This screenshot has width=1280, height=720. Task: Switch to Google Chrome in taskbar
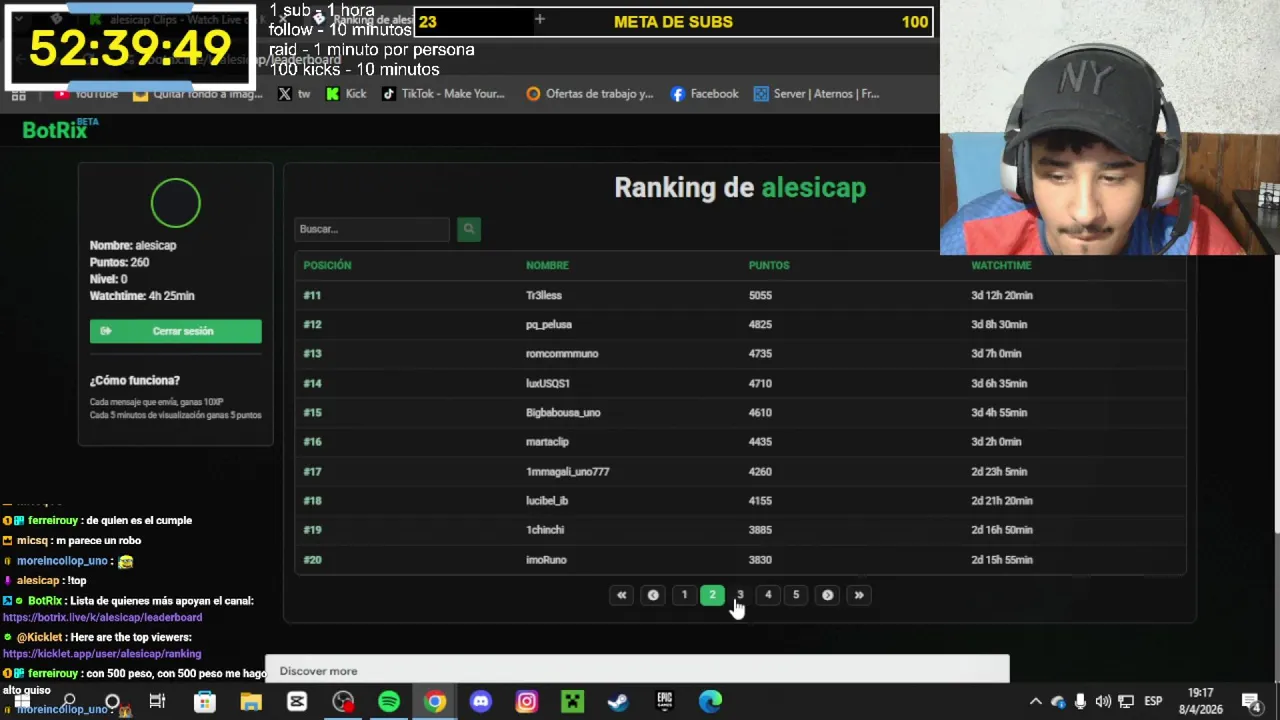[435, 701]
